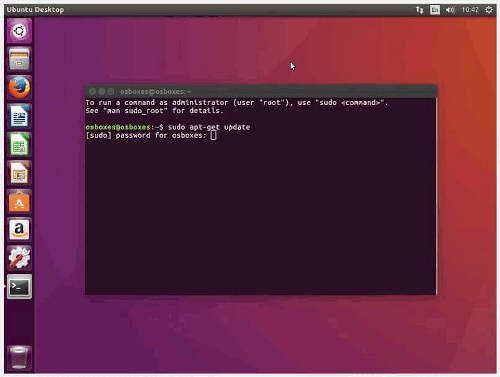500x377 pixels.
Task: Click the 'See "man sudo_root" for details.' line
Action: 155,111
